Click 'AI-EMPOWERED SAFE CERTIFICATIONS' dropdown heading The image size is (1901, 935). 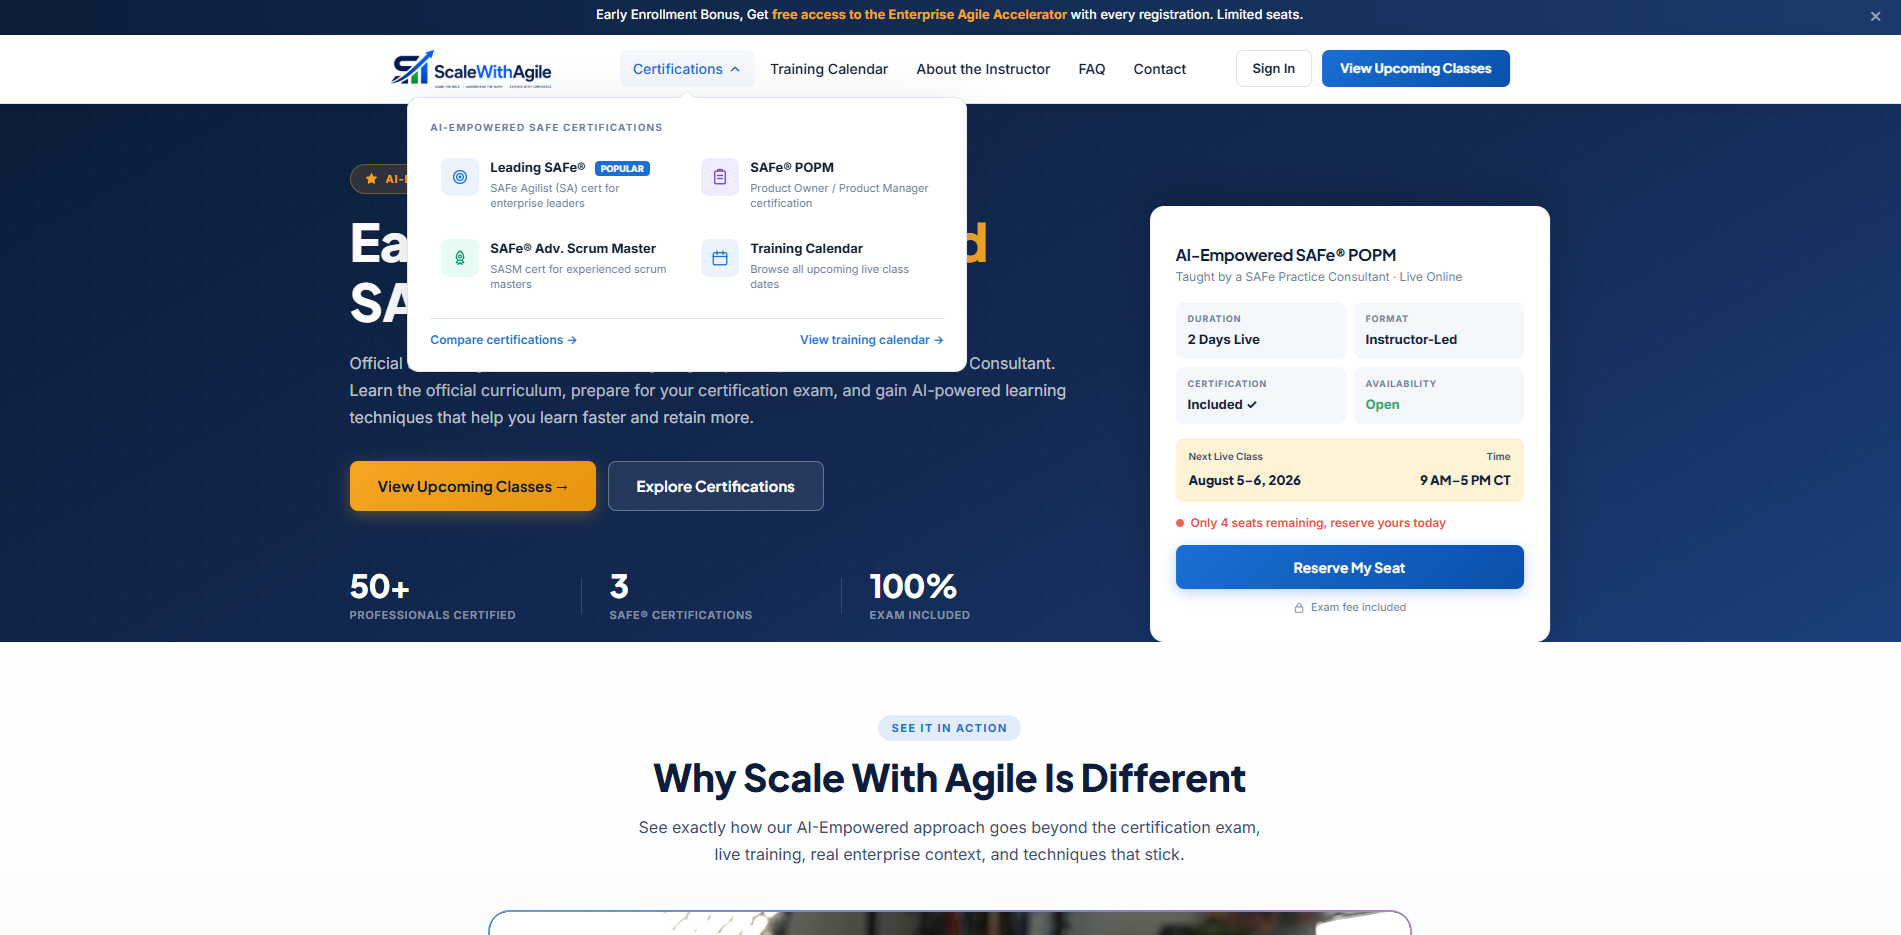point(546,128)
